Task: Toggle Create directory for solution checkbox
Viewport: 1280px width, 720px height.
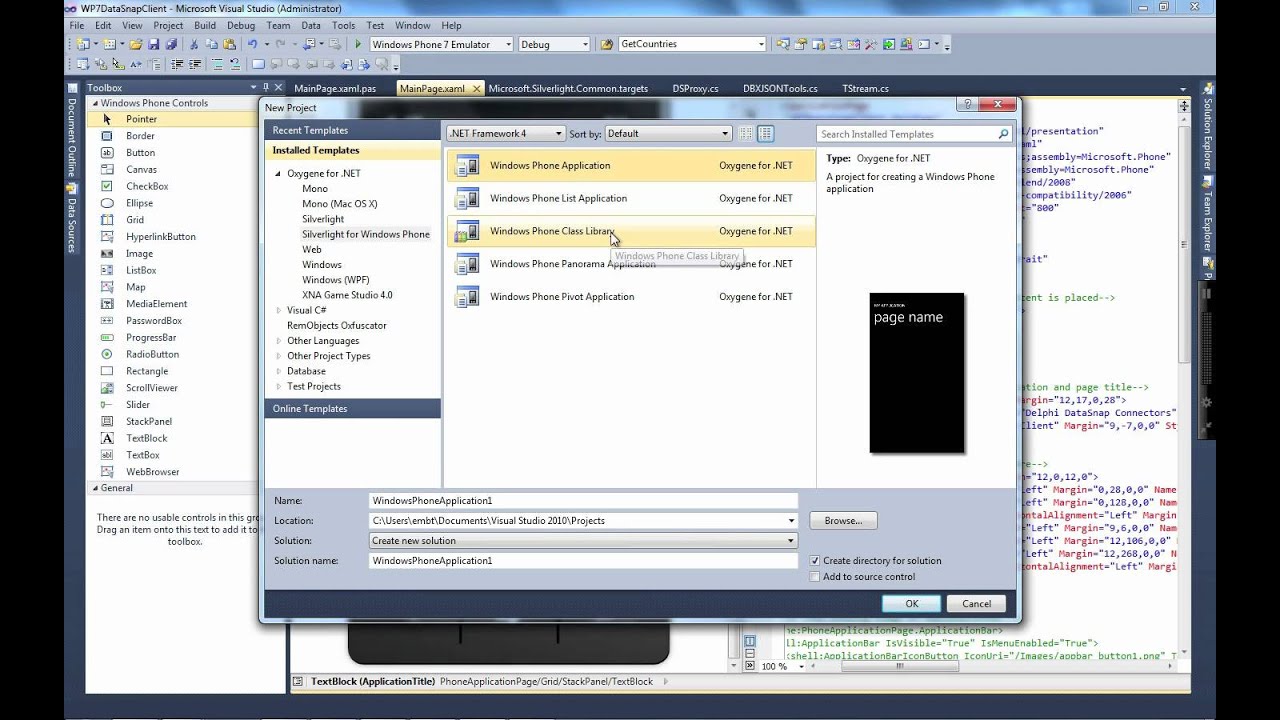Action: pyautogui.click(x=815, y=561)
